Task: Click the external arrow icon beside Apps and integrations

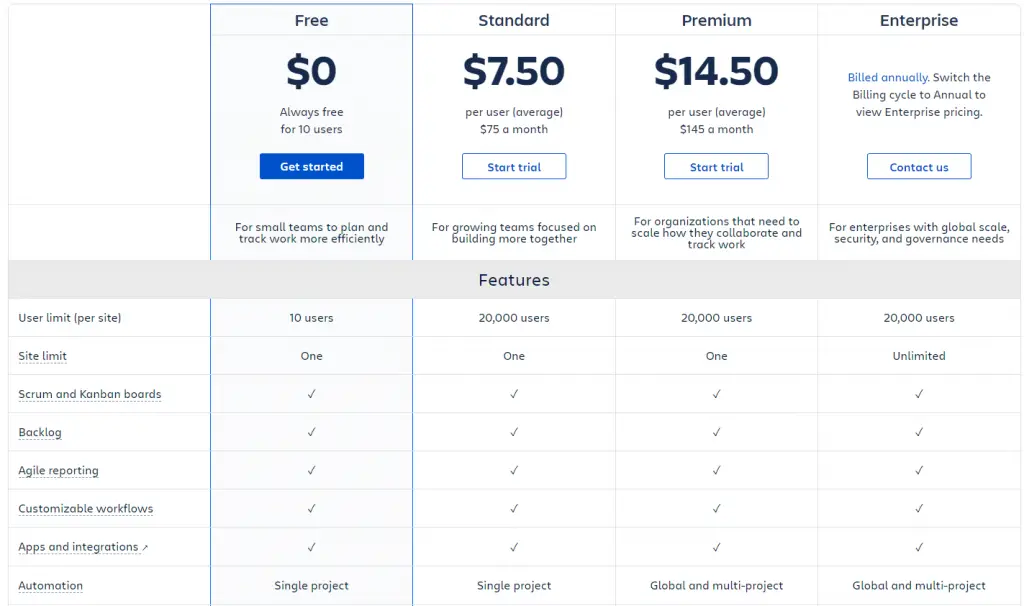Action: click(145, 548)
